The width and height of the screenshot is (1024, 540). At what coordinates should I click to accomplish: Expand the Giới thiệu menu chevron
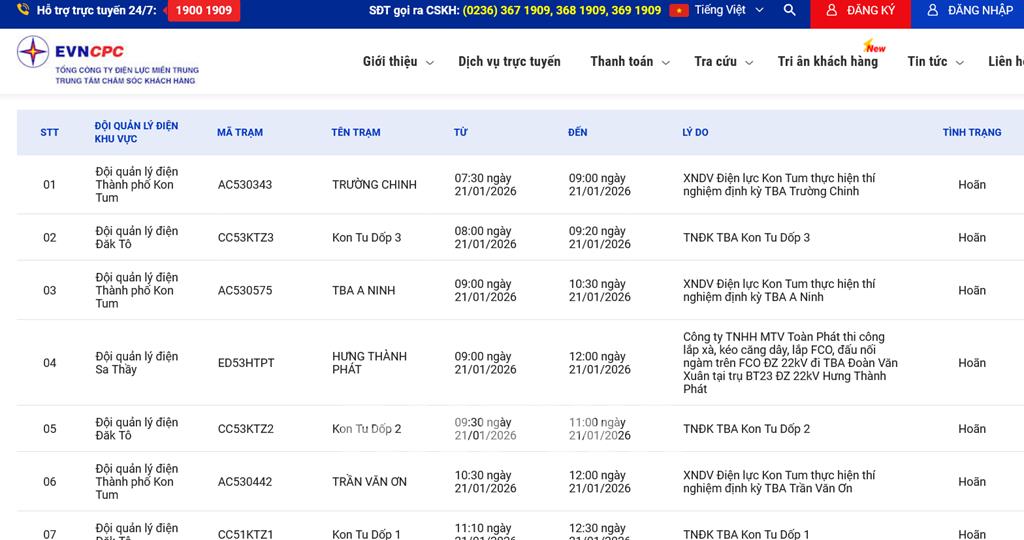click(430, 62)
